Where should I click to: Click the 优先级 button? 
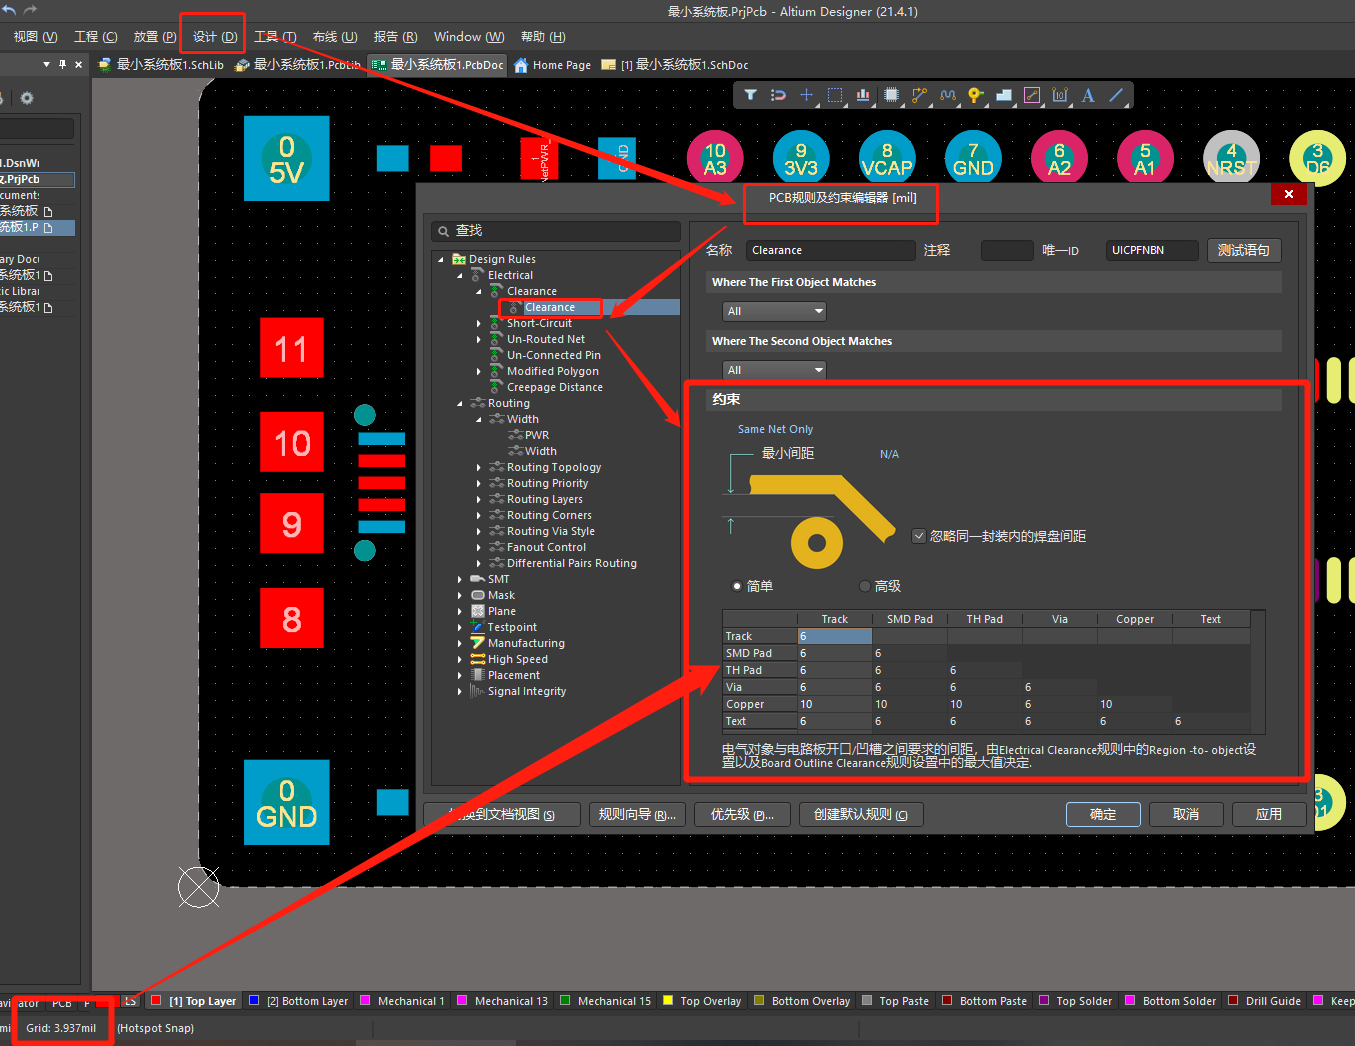742,814
